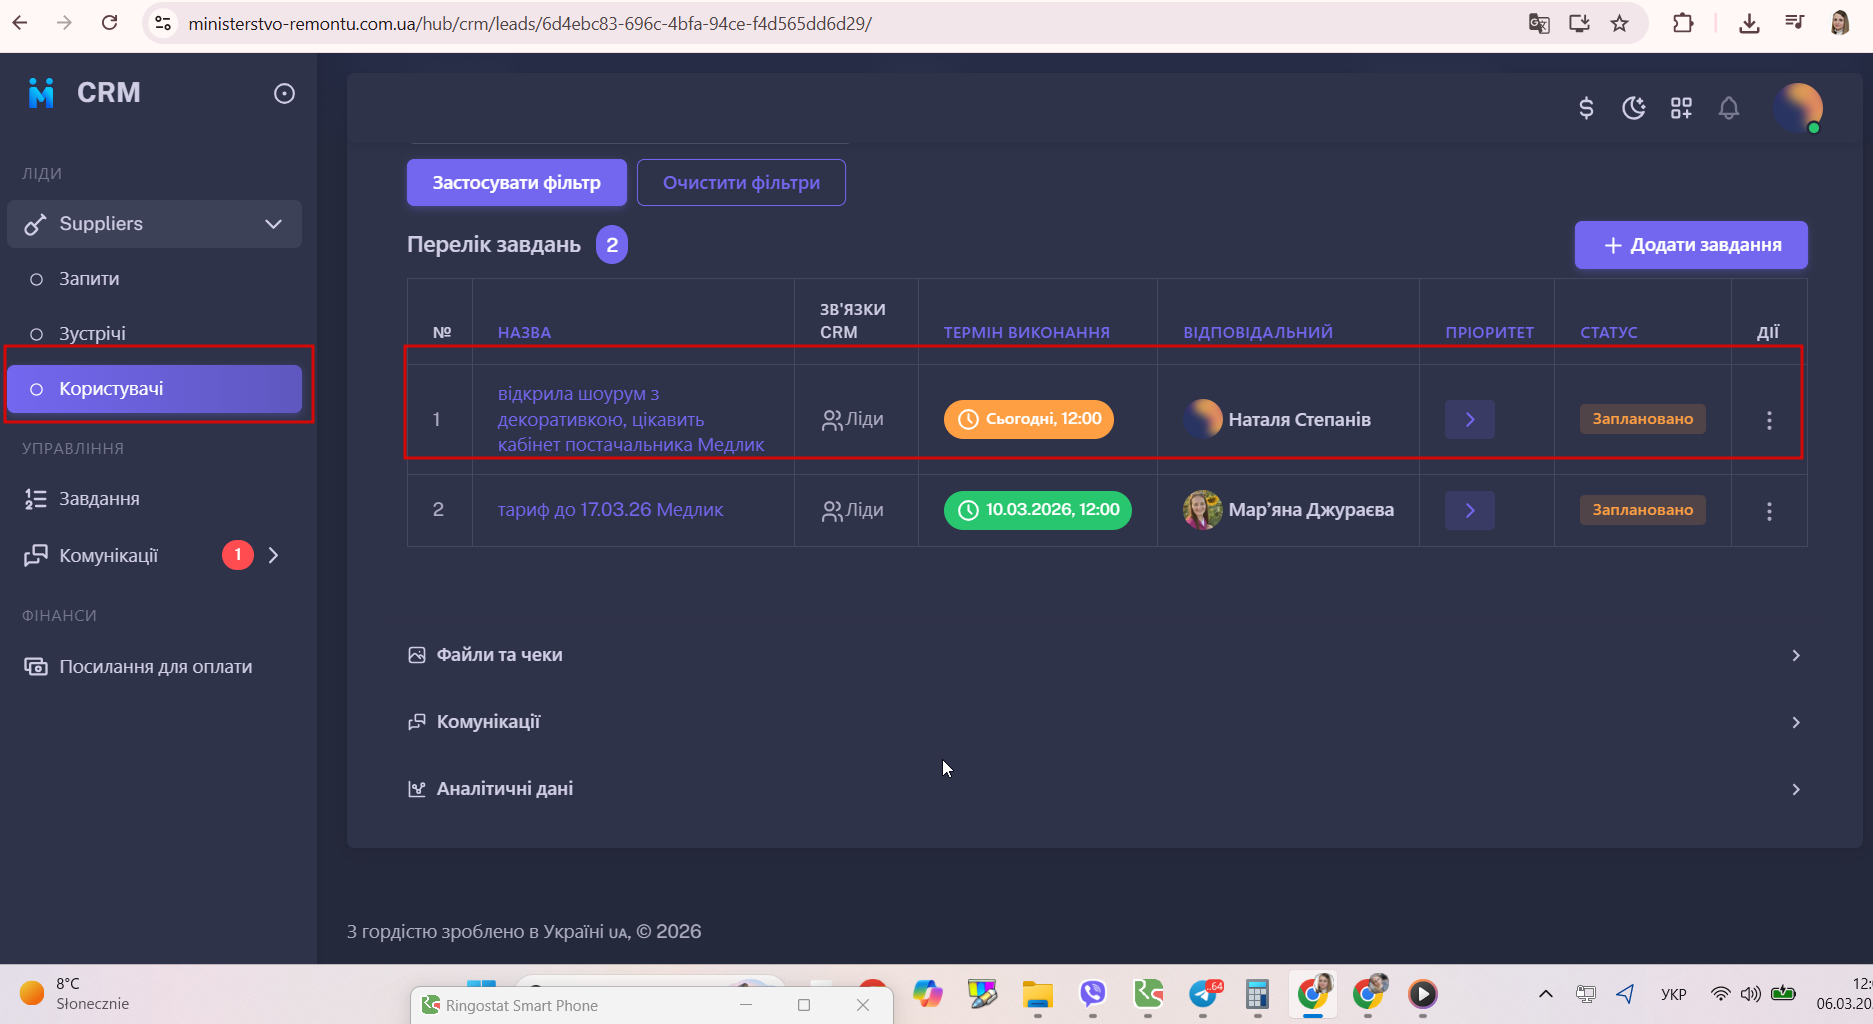Viewport: 1873px width, 1024px height.
Task: Click Мар'яна Джураєва's avatar photo
Action: click(1203, 510)
